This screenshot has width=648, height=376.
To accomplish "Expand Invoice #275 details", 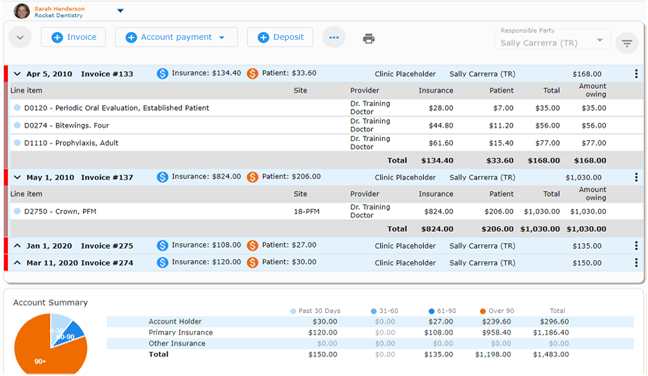I will [17, 246].
